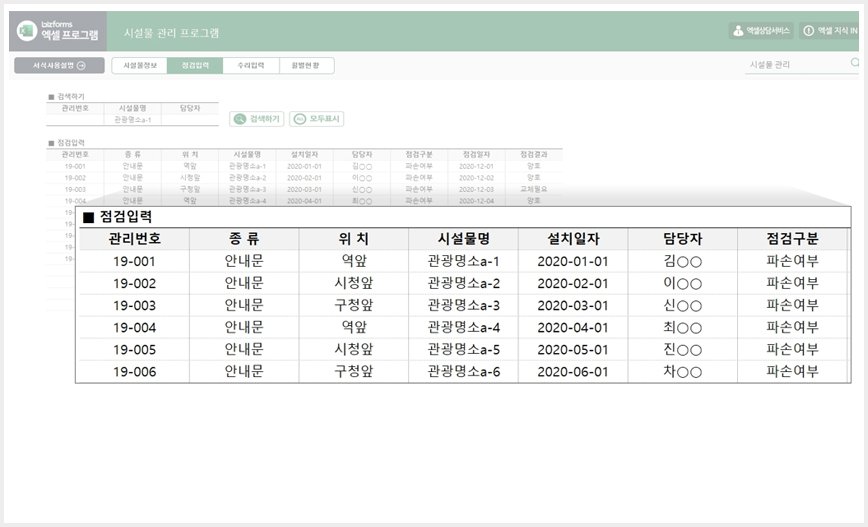
Task: Click the 19-006 cell in magnified table
Action: [135, 372]
